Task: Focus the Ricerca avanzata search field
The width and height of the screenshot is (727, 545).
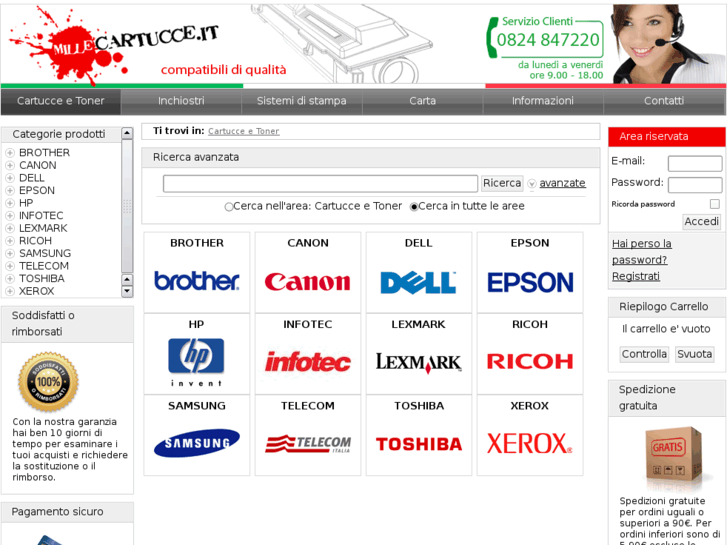Action: coord(320,184)
